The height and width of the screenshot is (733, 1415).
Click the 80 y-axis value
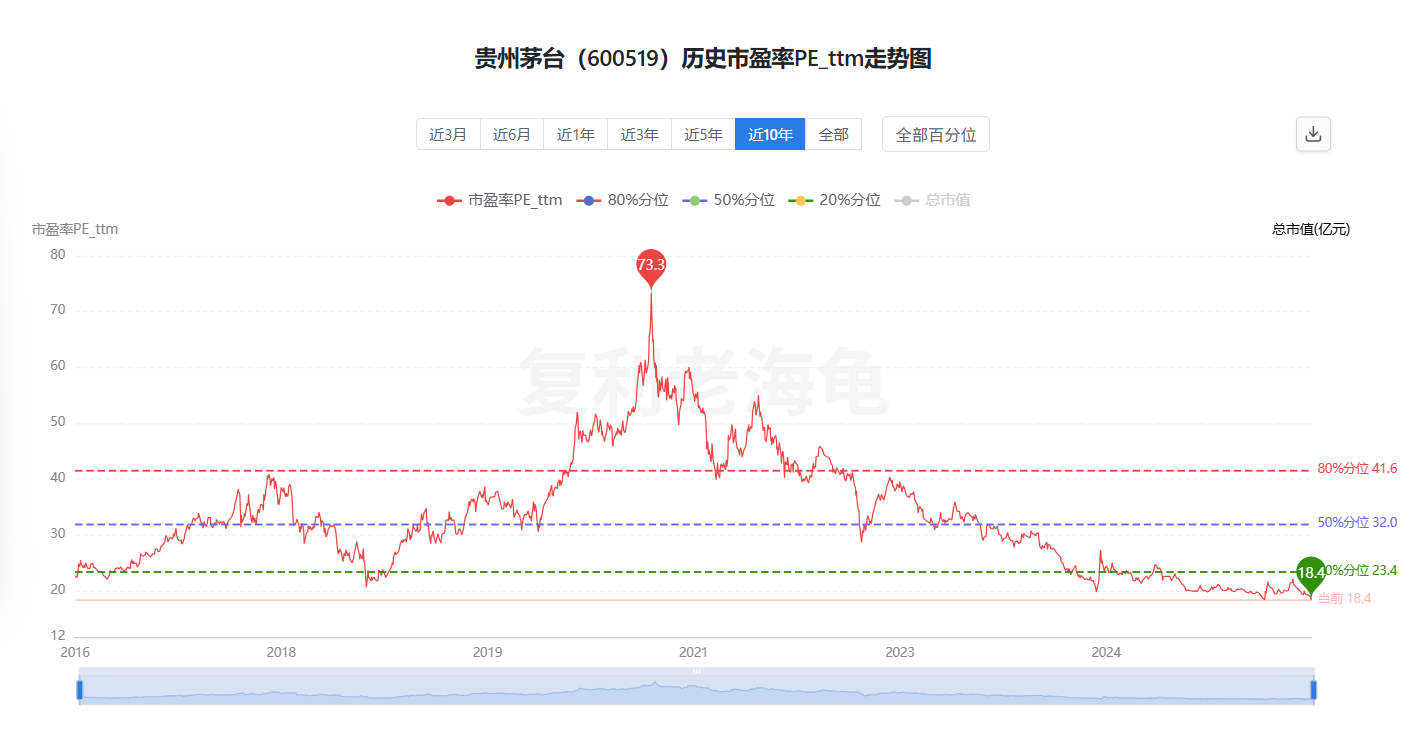pos(57,254)
